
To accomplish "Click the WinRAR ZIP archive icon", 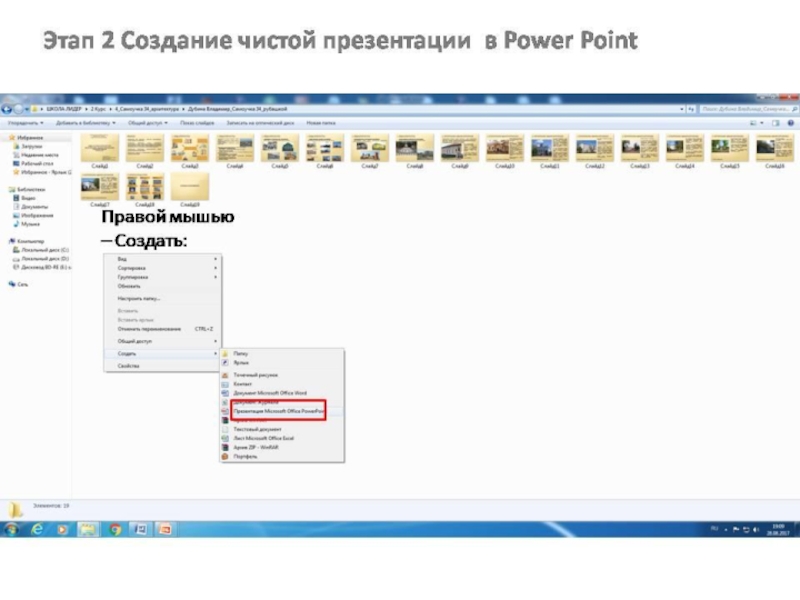I will 225,447.
